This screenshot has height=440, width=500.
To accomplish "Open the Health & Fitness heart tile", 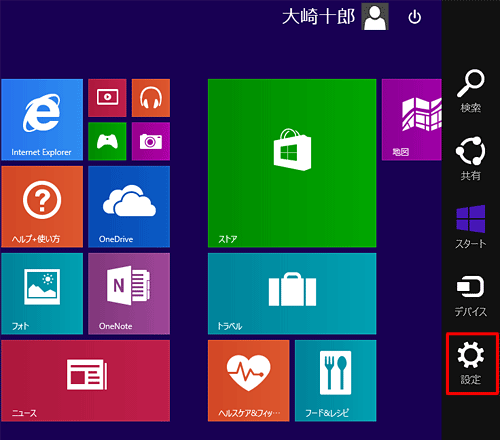I will click(249, 381).
